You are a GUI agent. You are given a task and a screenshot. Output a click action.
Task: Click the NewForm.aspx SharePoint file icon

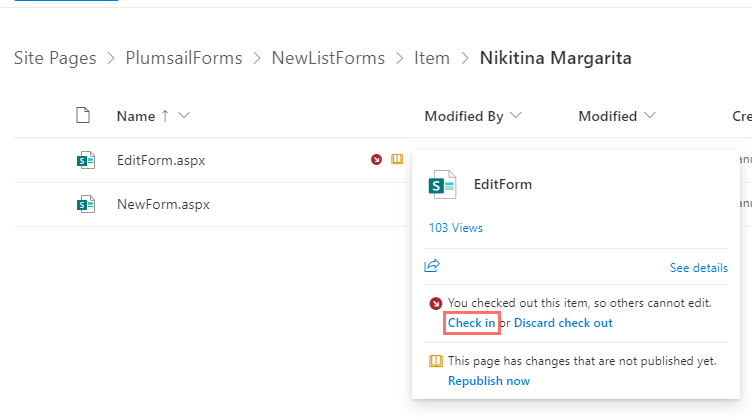pos(86,204)
